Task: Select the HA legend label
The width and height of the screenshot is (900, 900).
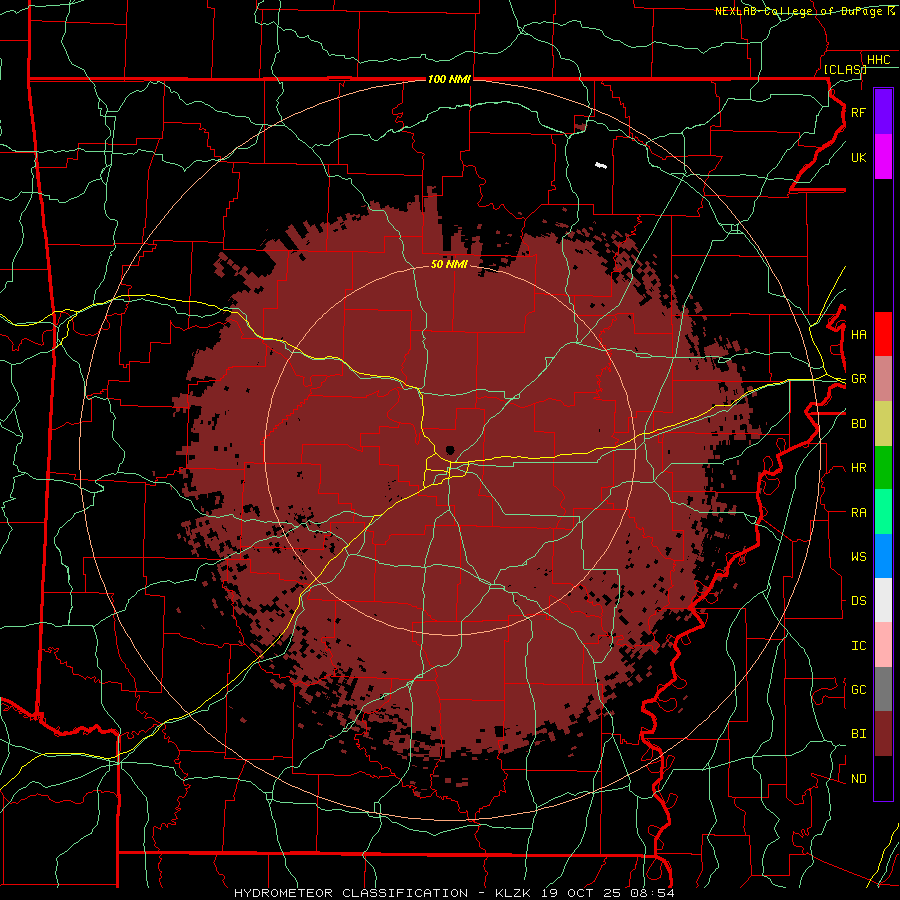Action: click(x=858, y=335)
